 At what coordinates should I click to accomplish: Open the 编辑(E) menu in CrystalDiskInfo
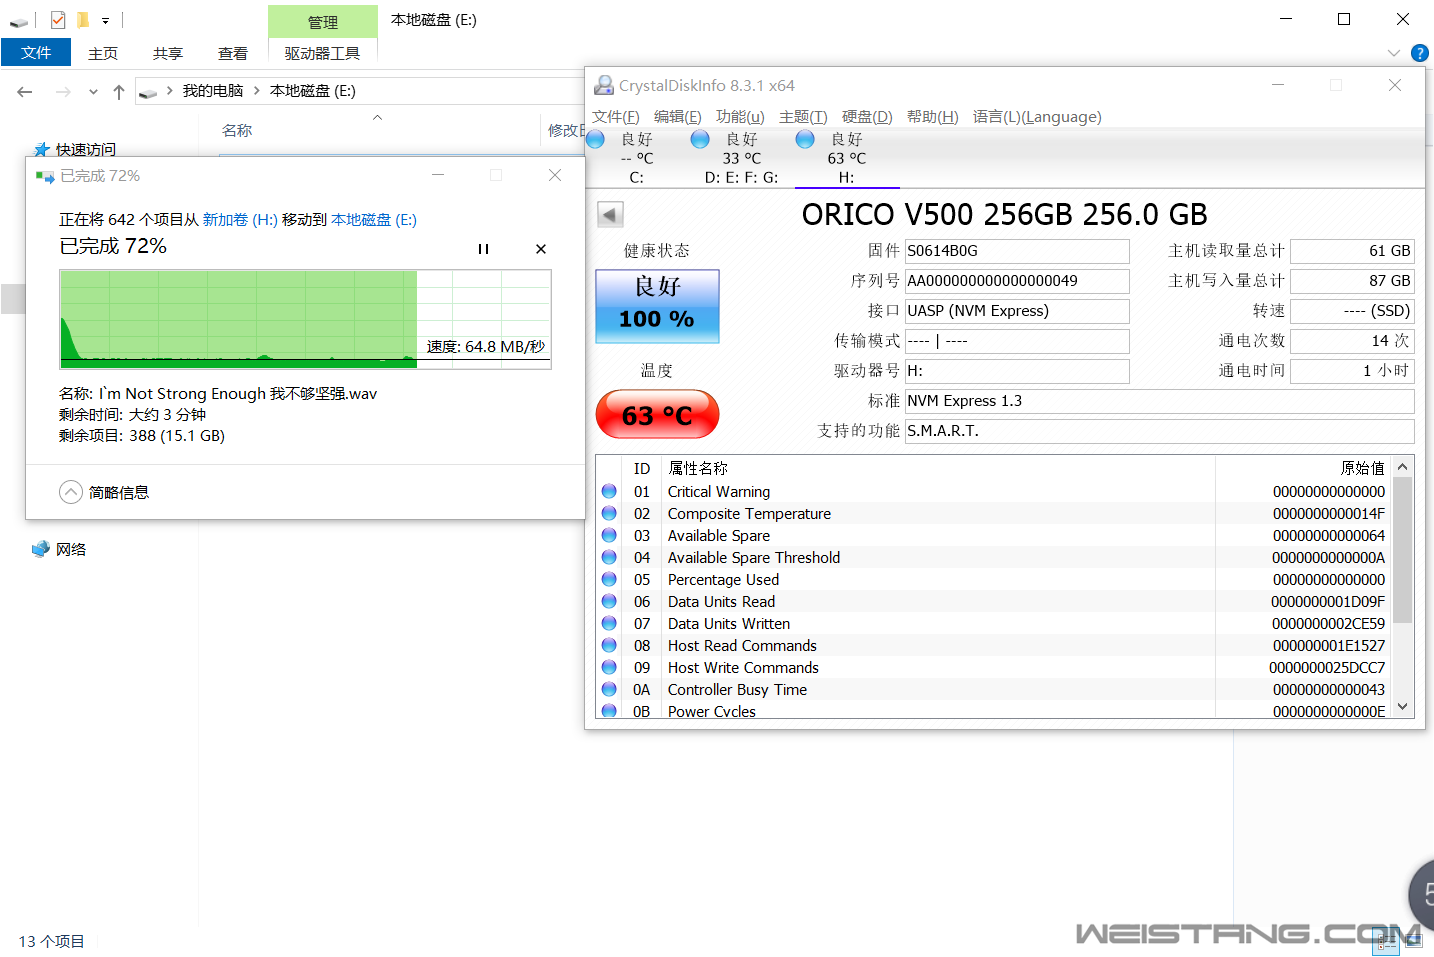(x=677, y=117)
